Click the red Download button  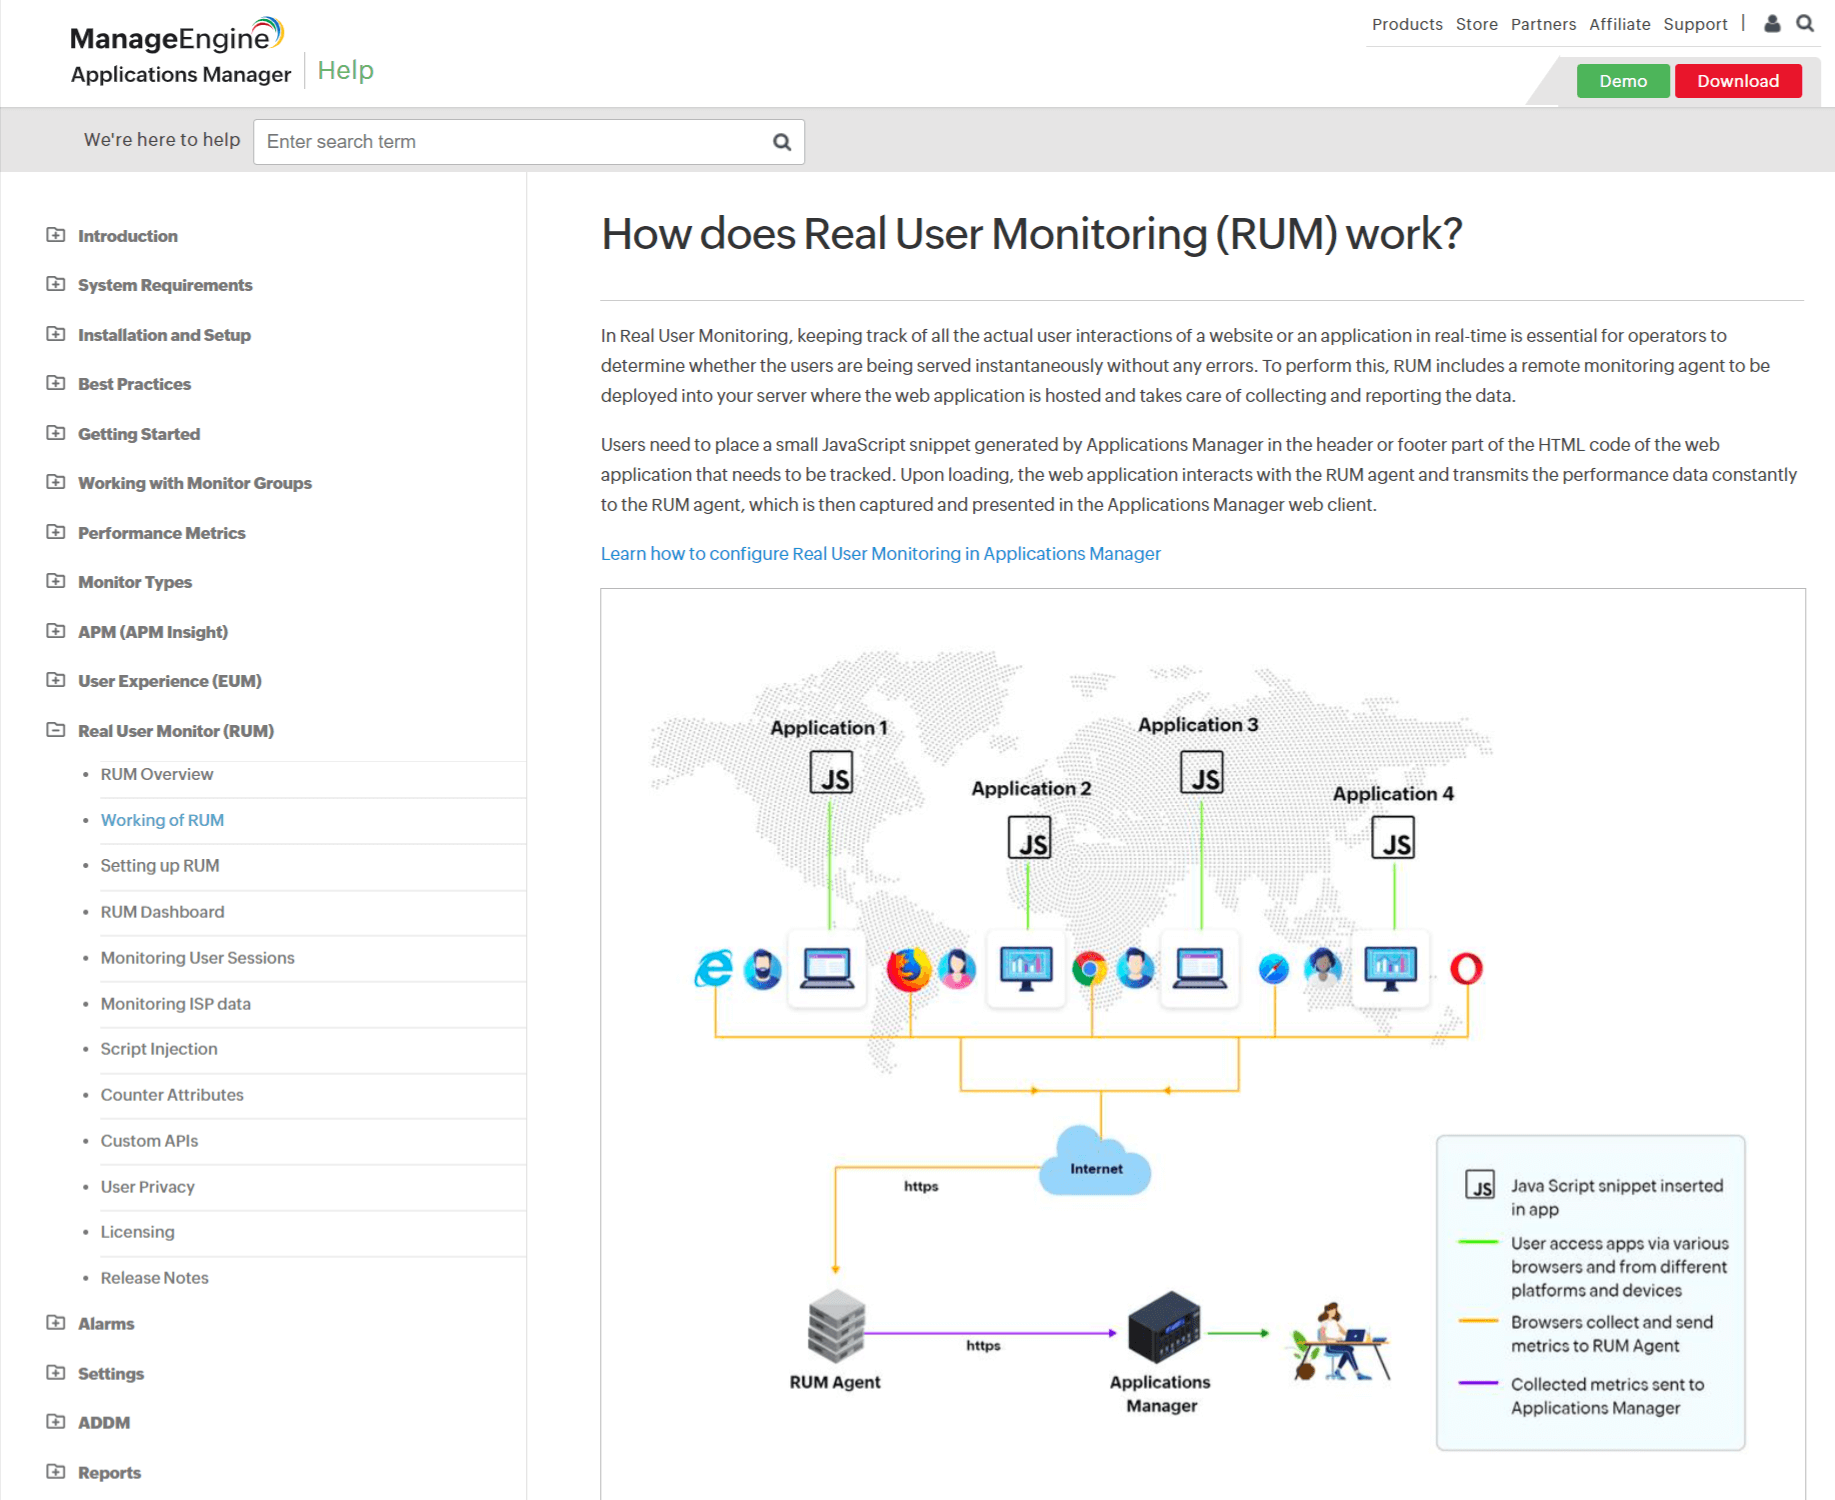tap(1737, 81)
